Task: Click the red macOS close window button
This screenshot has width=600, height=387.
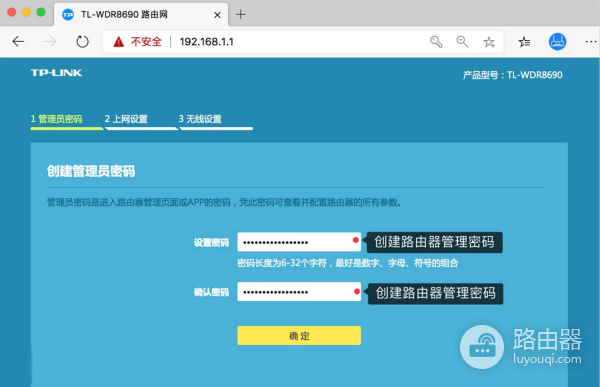Action: click(11, 12)
